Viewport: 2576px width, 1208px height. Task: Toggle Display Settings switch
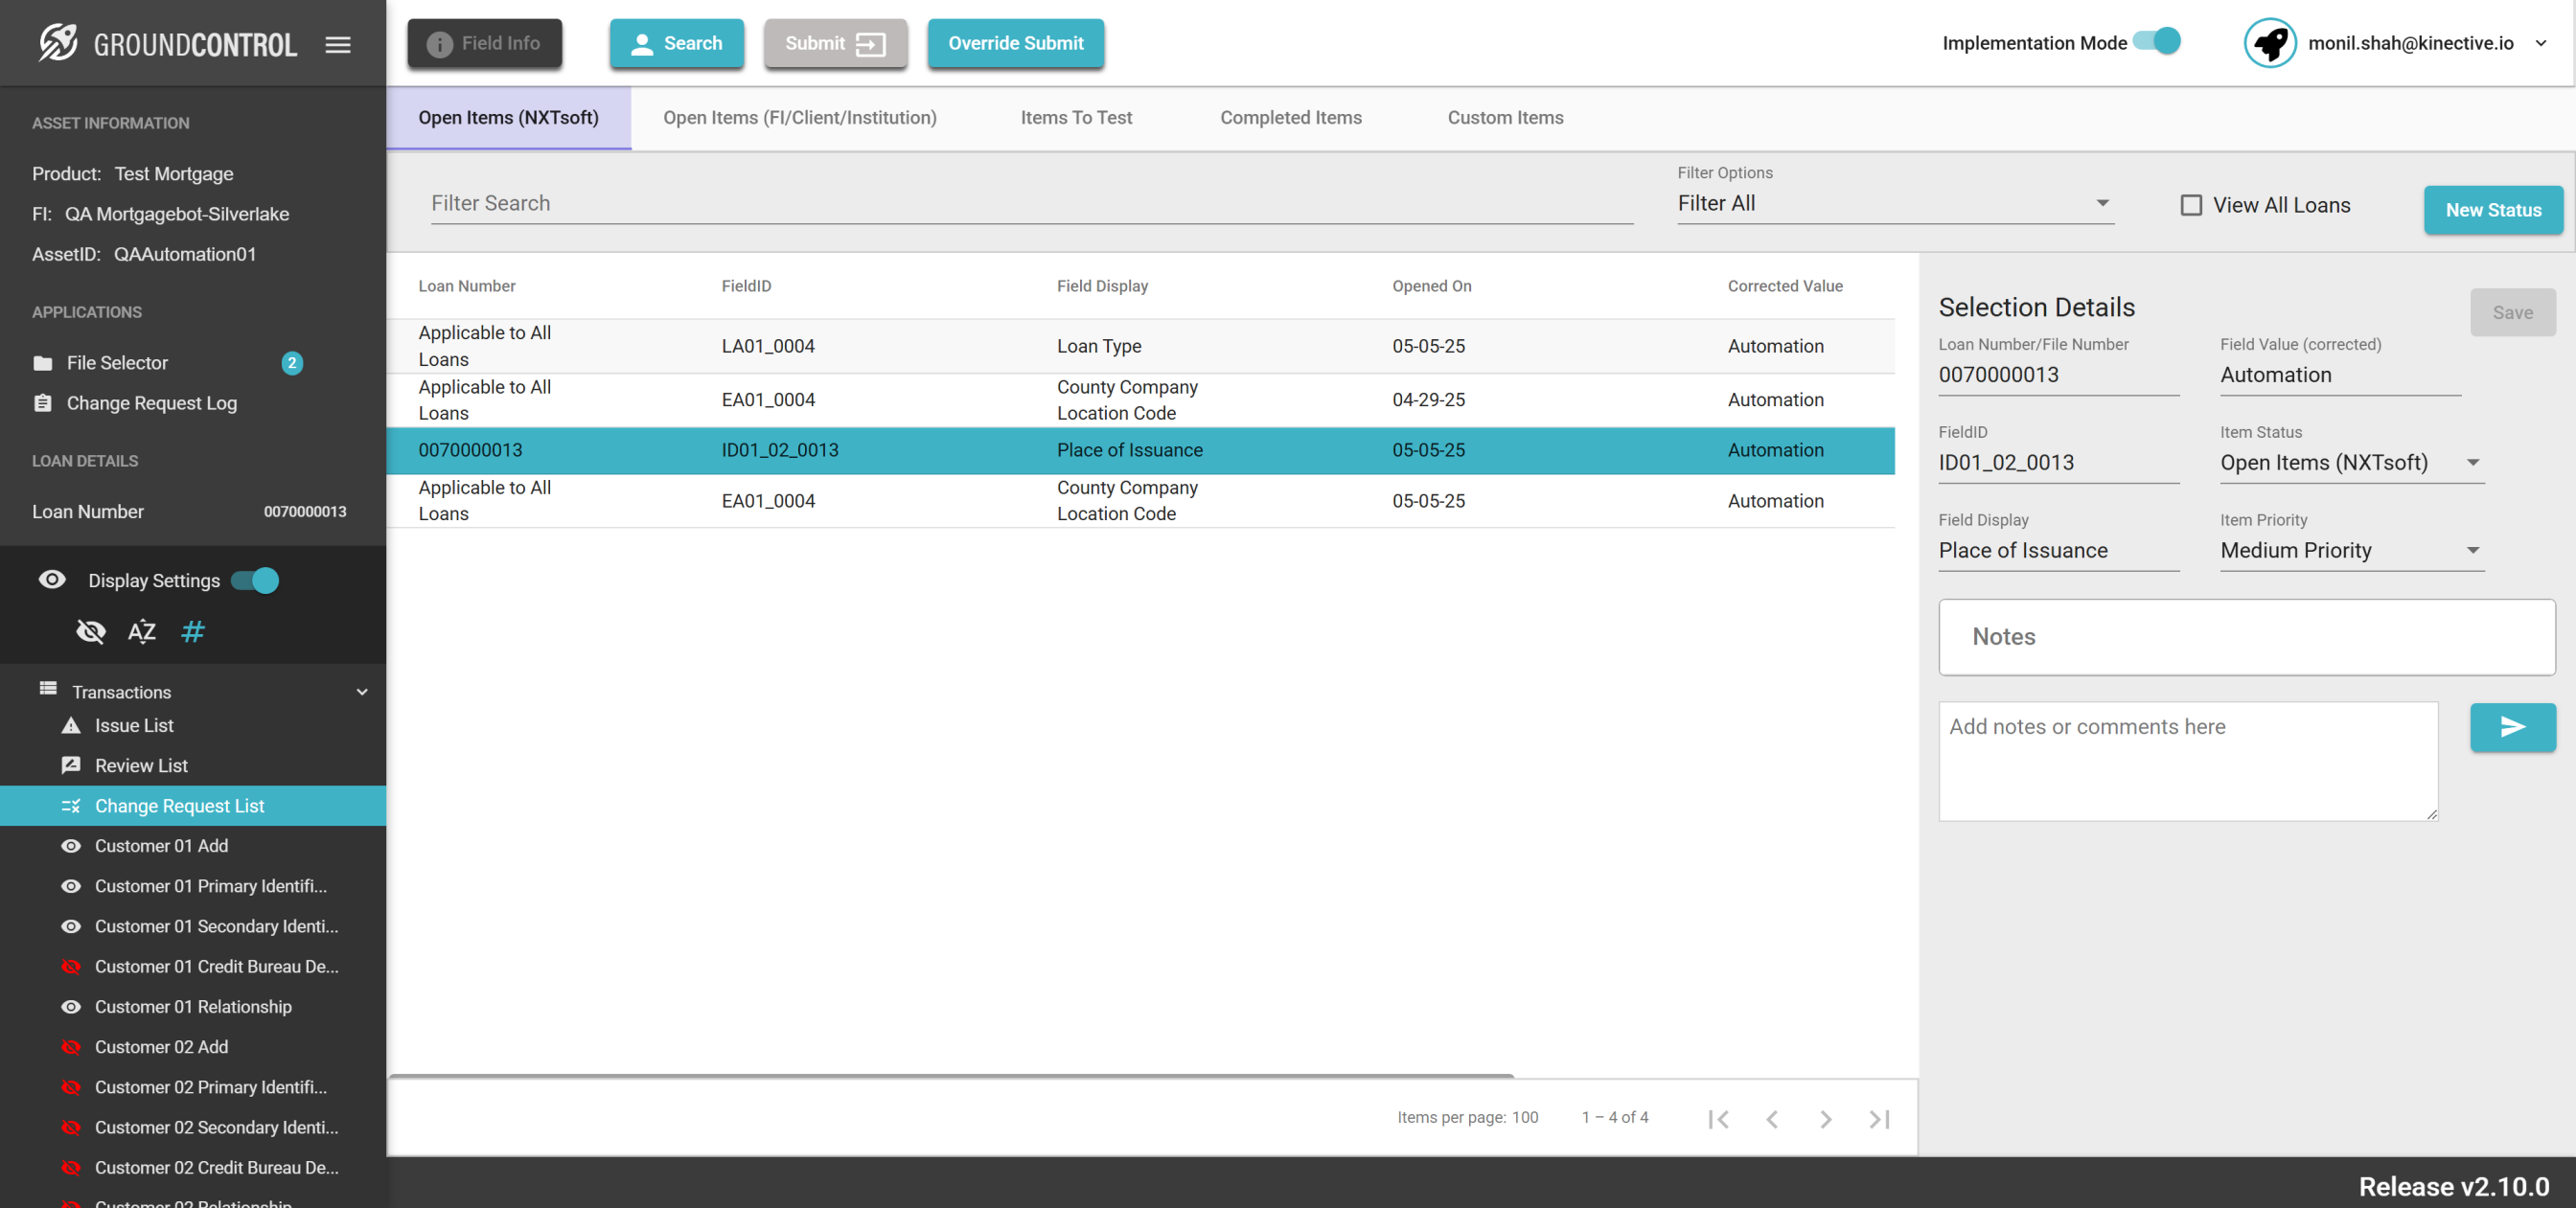[x=255, y=580]
